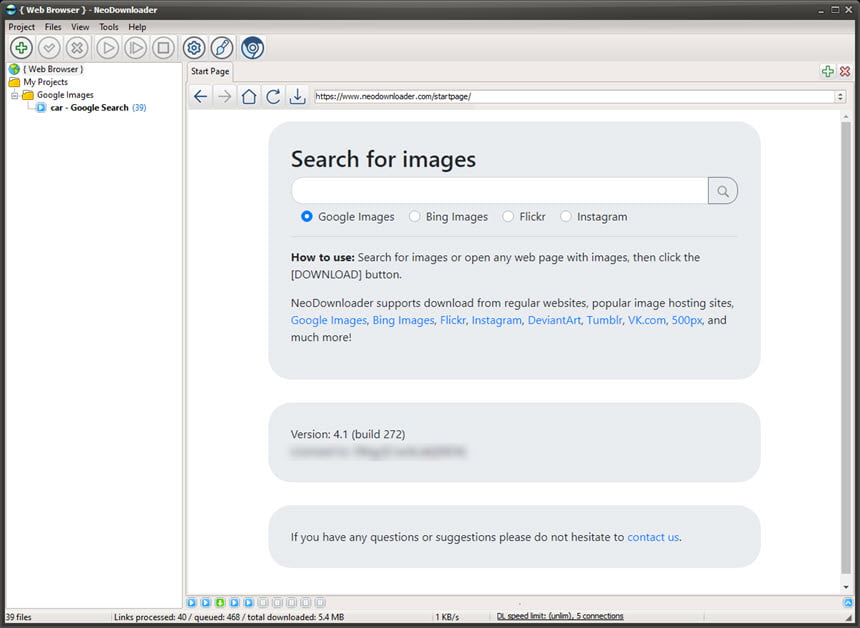860x628 pixels.
Task: Open the Google Images hyperlink in the description
Action: click(x=329, y=320)
